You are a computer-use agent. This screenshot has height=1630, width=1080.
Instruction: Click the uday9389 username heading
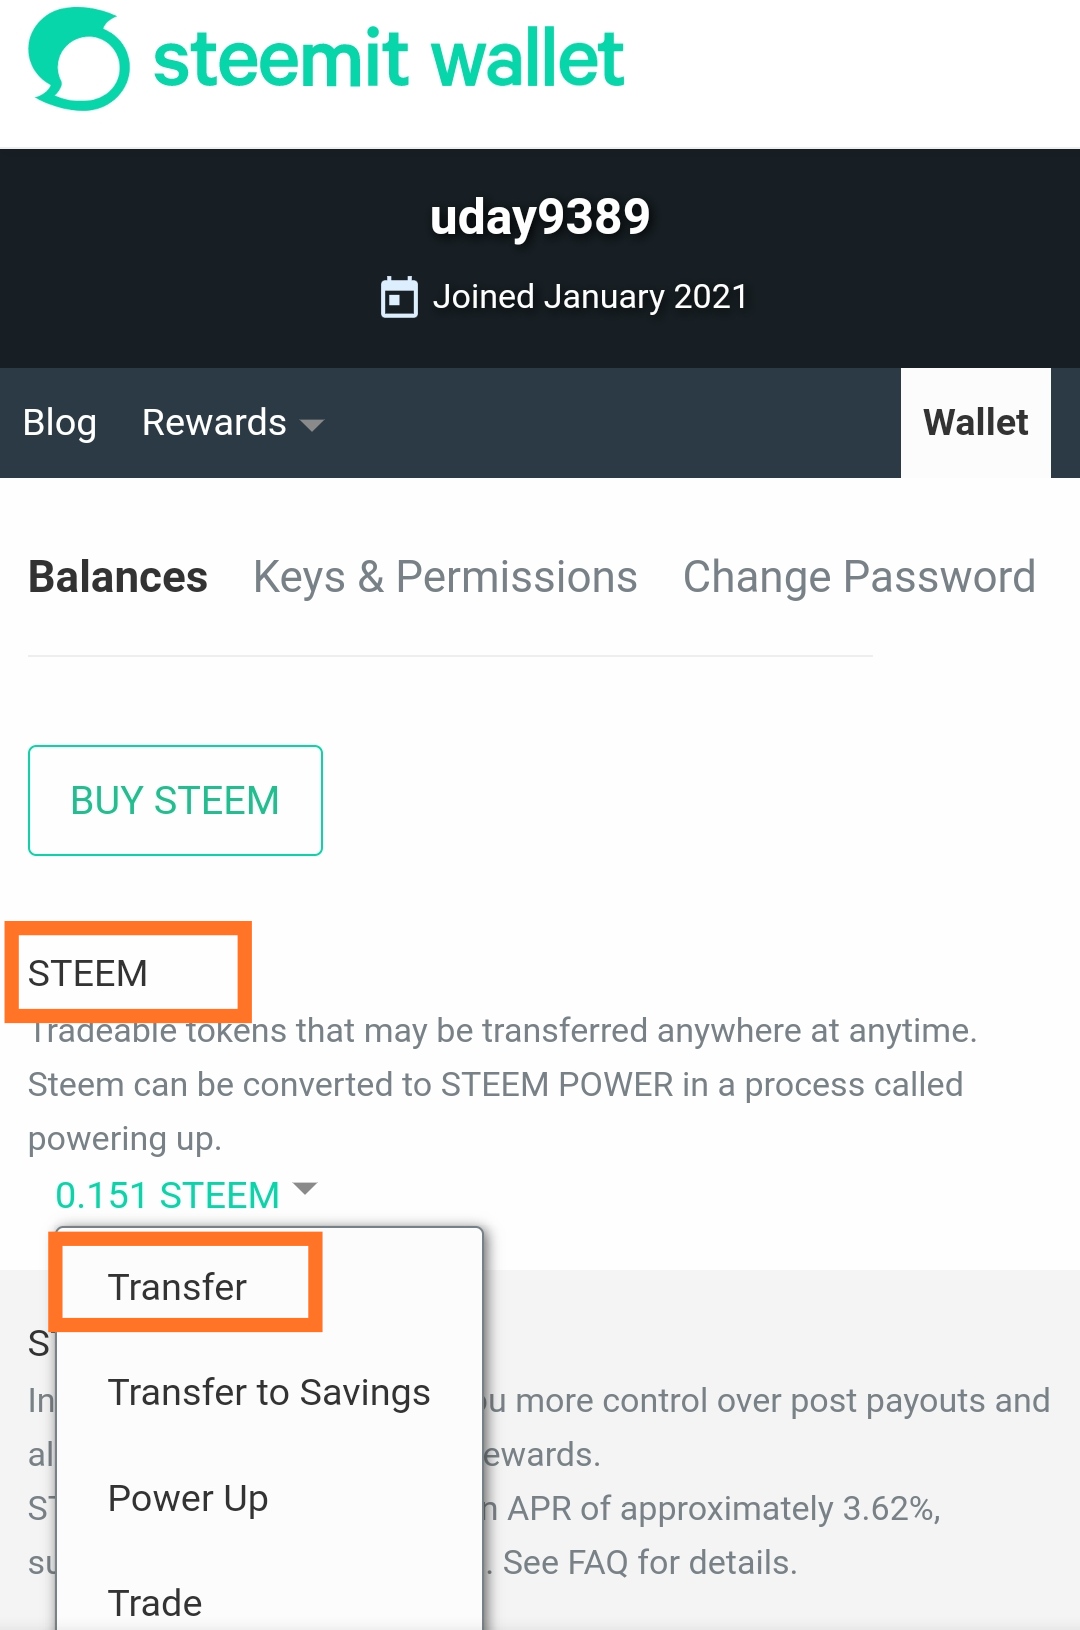(540, 217)
